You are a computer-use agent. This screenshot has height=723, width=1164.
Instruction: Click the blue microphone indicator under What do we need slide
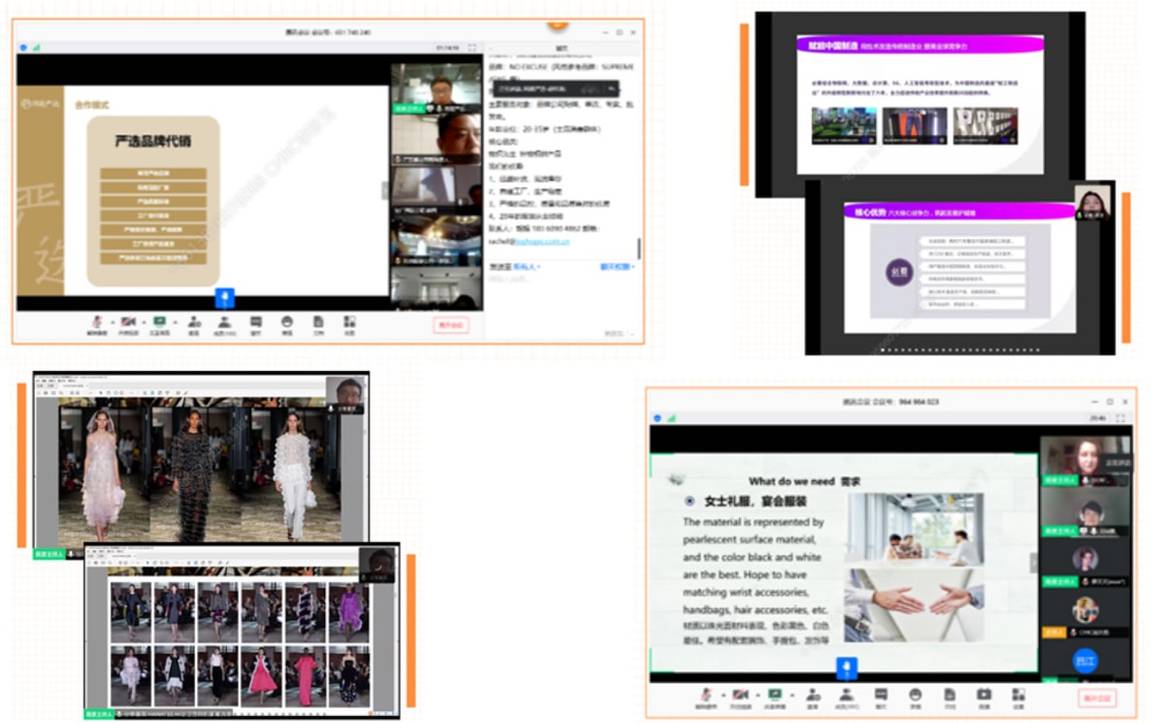[847, 667]
